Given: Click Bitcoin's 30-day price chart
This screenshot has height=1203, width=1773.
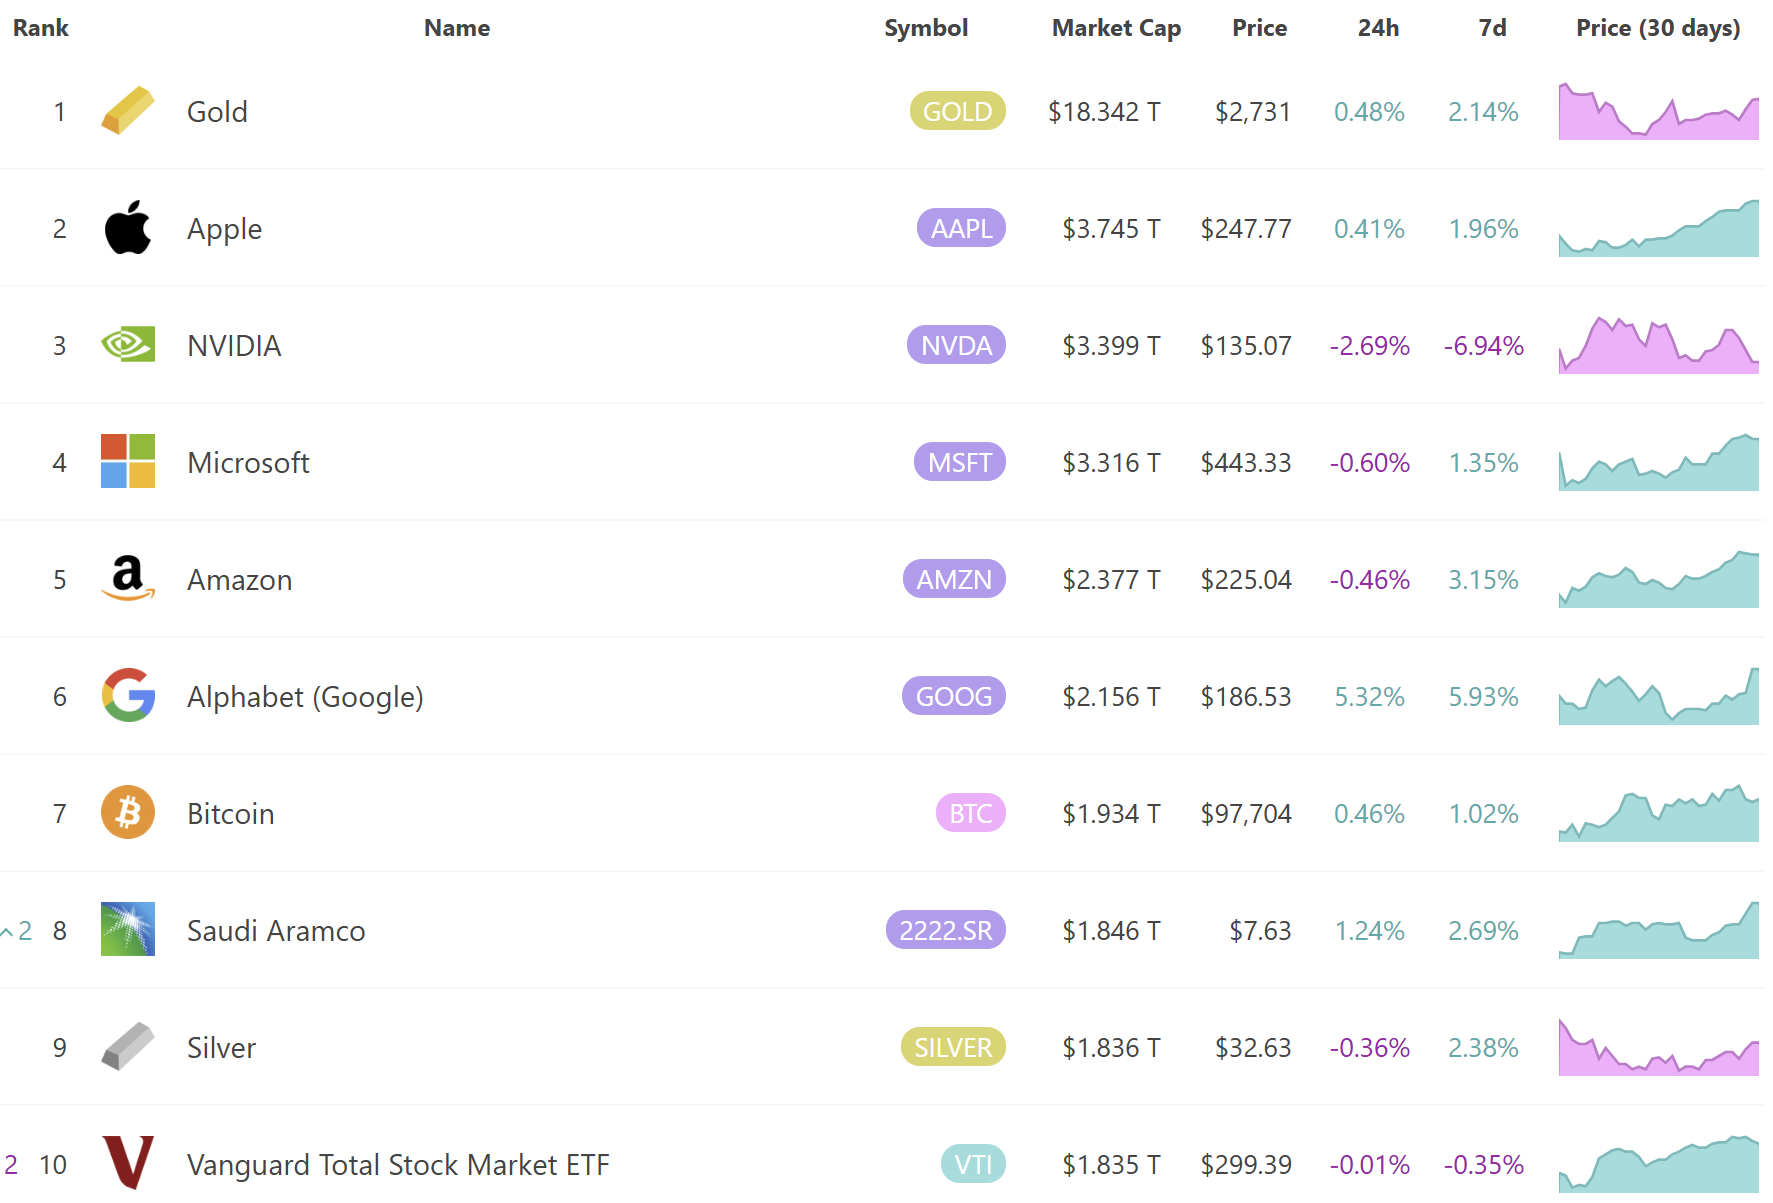Looking at the screenshot, I should pos(1658,813).
